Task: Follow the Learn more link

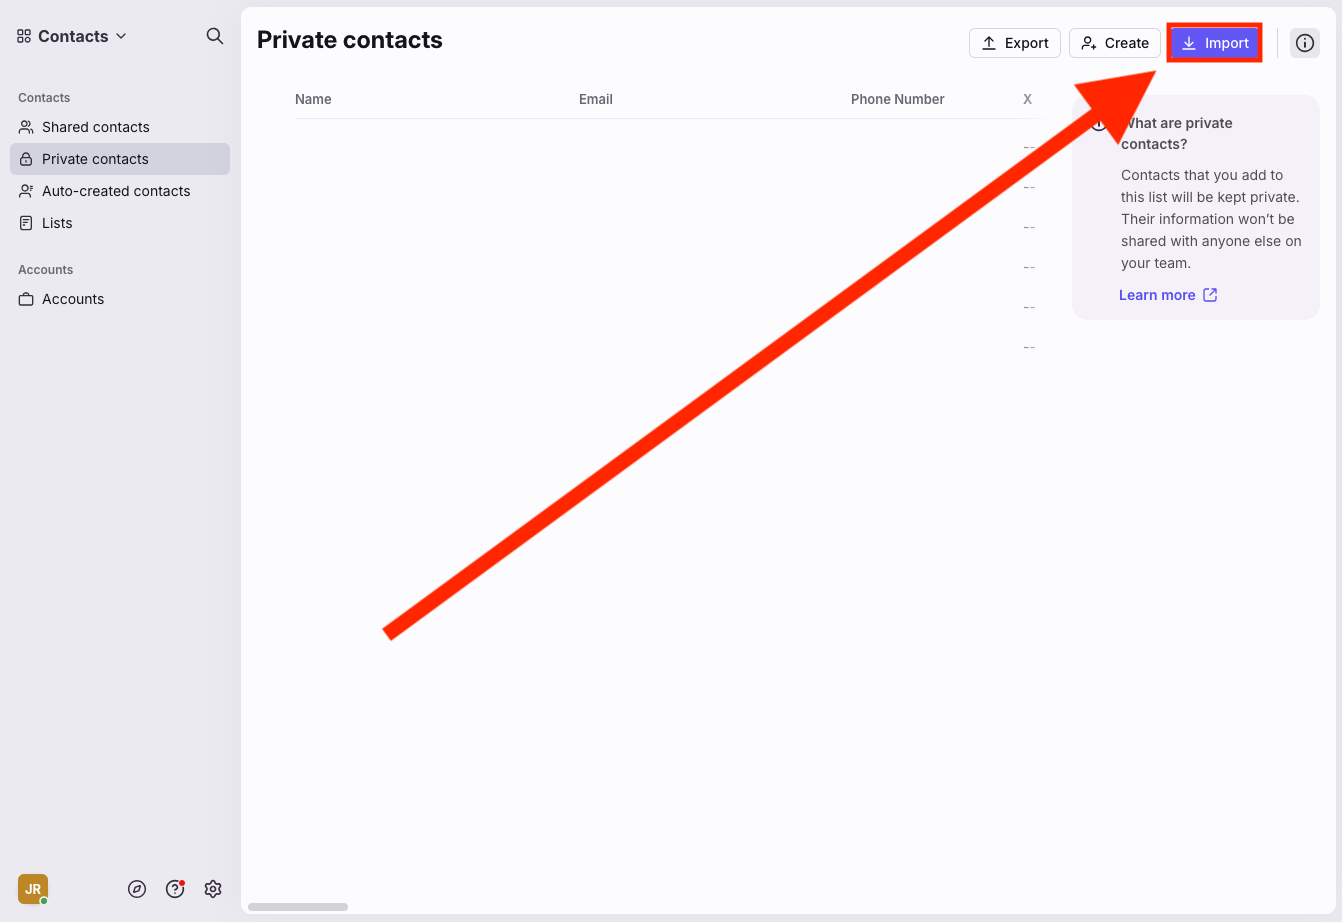Action: (x=1157, y=295)
